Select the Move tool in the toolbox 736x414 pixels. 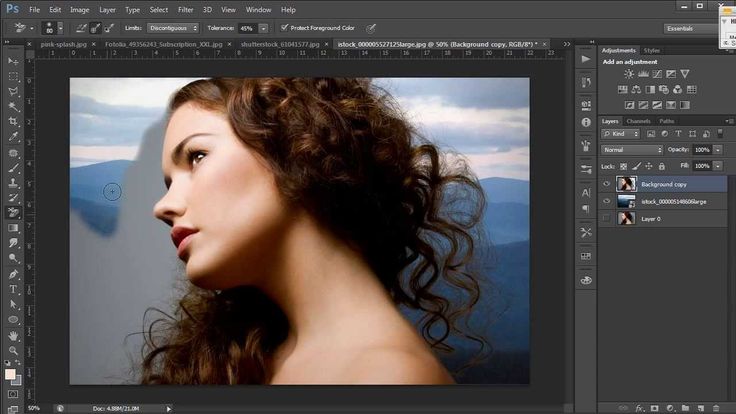coord(13,61)
